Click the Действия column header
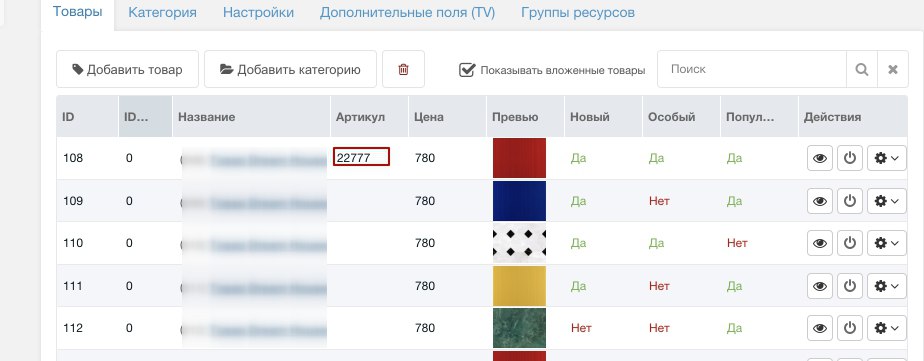The width and height of the screenshot is (924, 361). coord(853,117)
